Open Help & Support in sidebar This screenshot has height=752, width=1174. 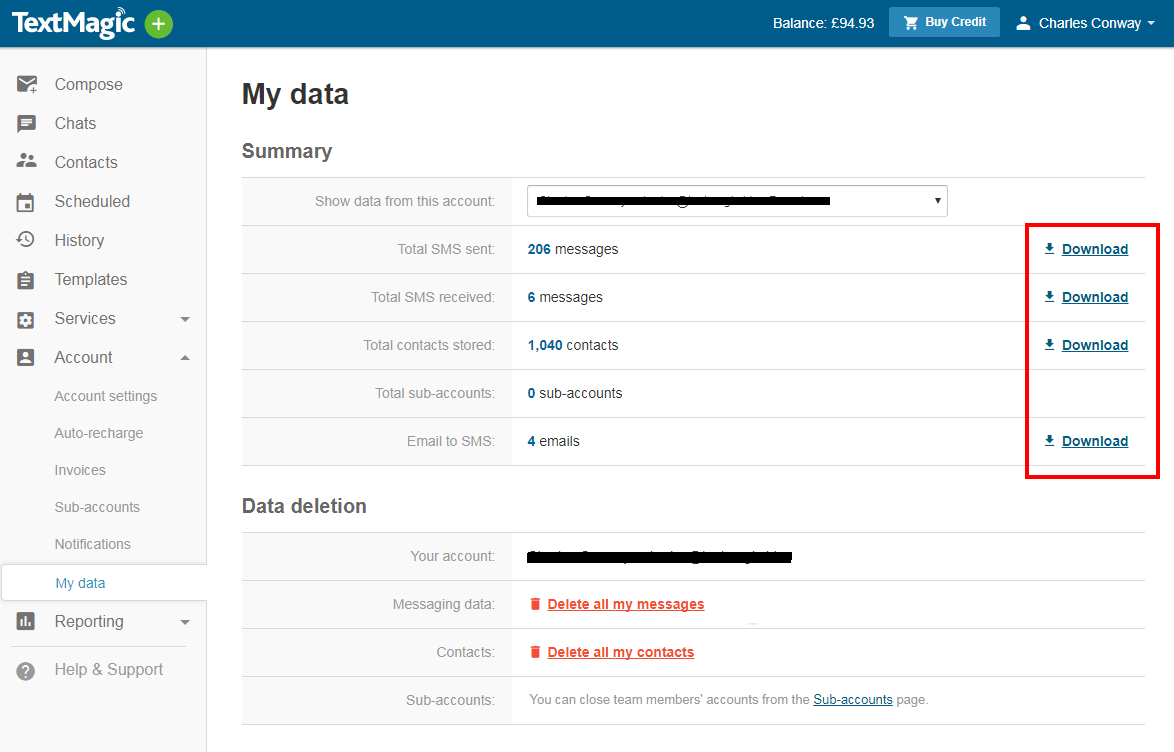click(109, 670)
